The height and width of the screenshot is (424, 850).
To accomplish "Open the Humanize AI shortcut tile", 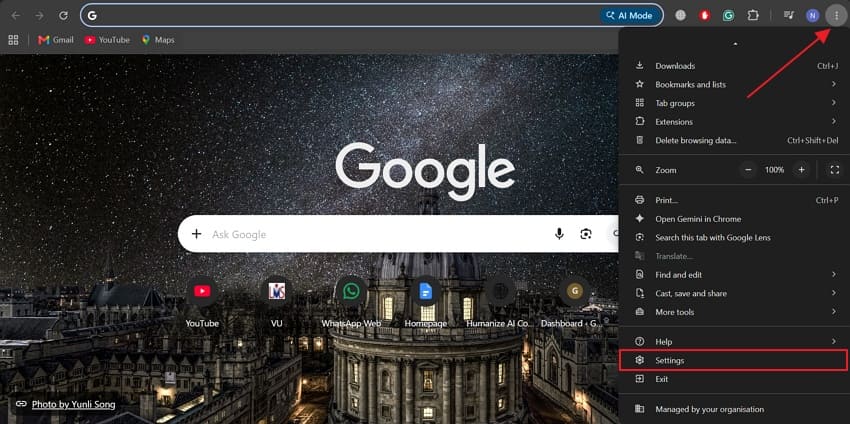I will tap(500, 303).
